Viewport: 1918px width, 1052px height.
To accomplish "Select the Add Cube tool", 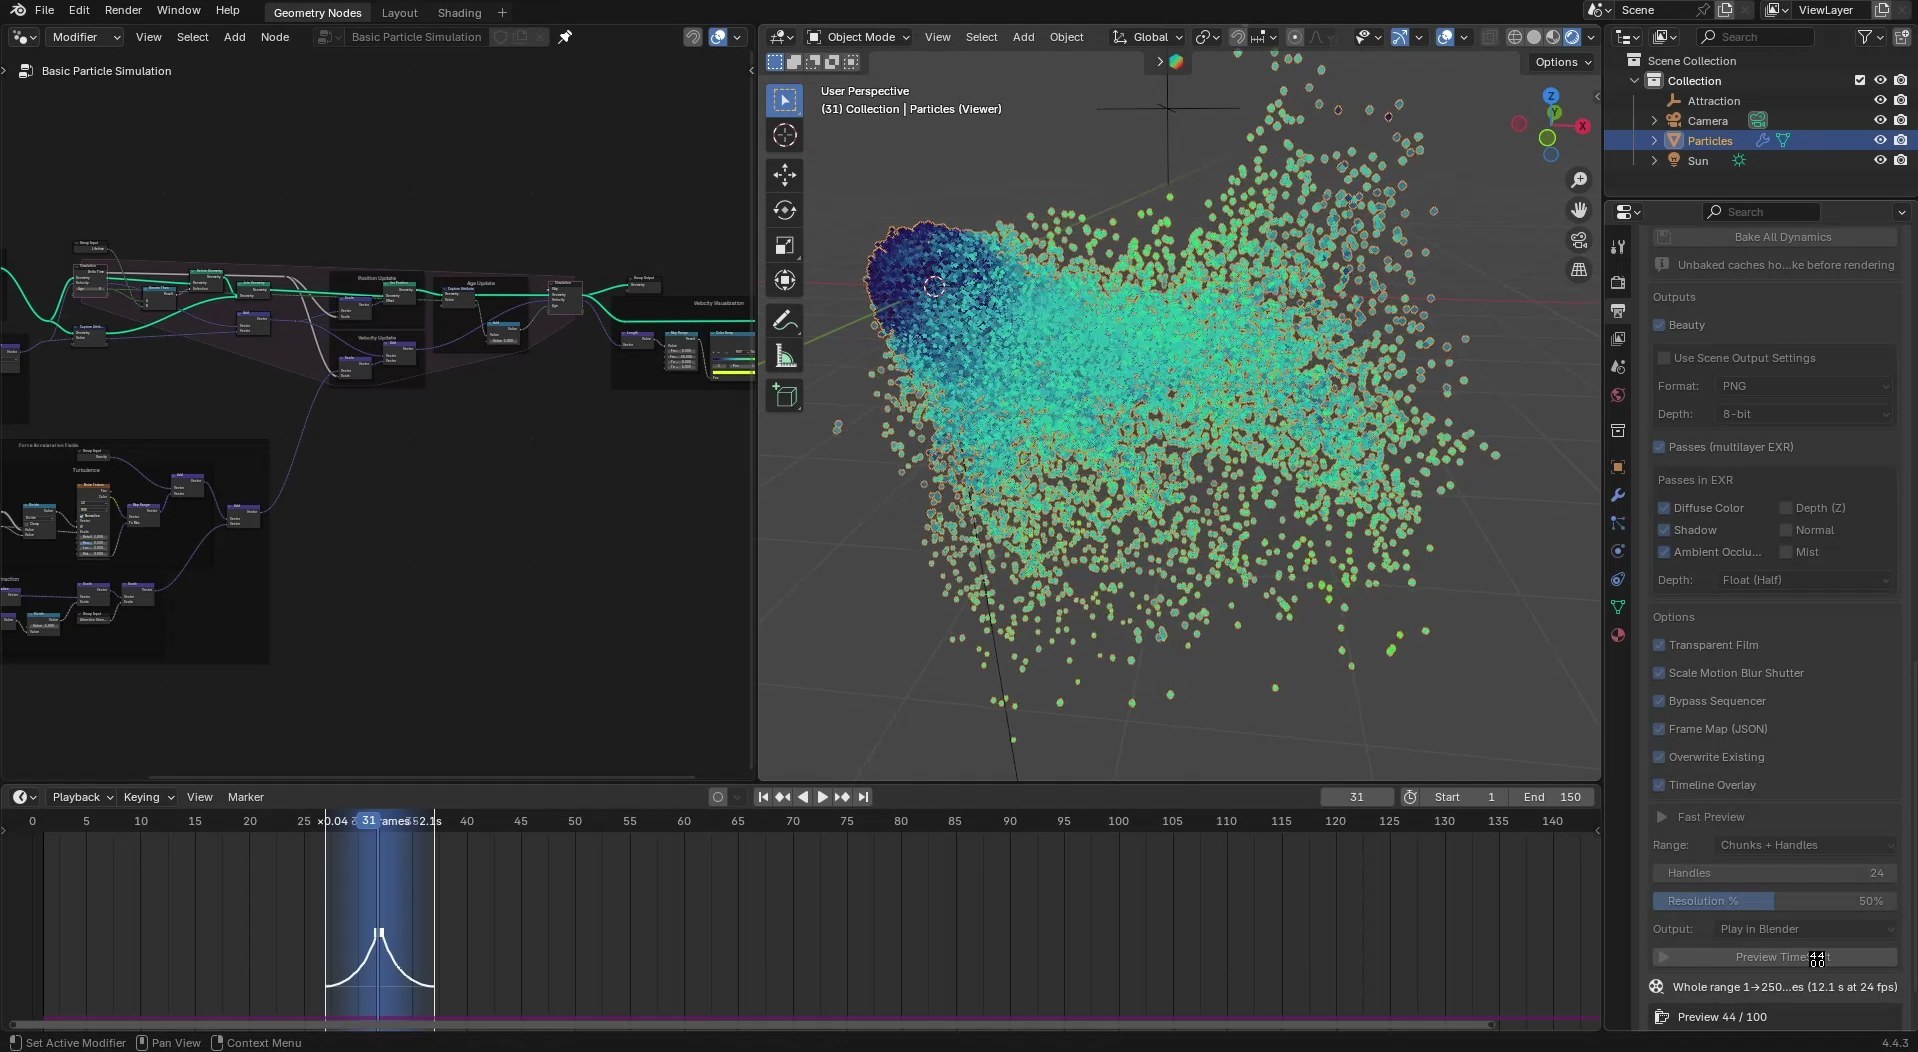I will [x=785, y=397].
